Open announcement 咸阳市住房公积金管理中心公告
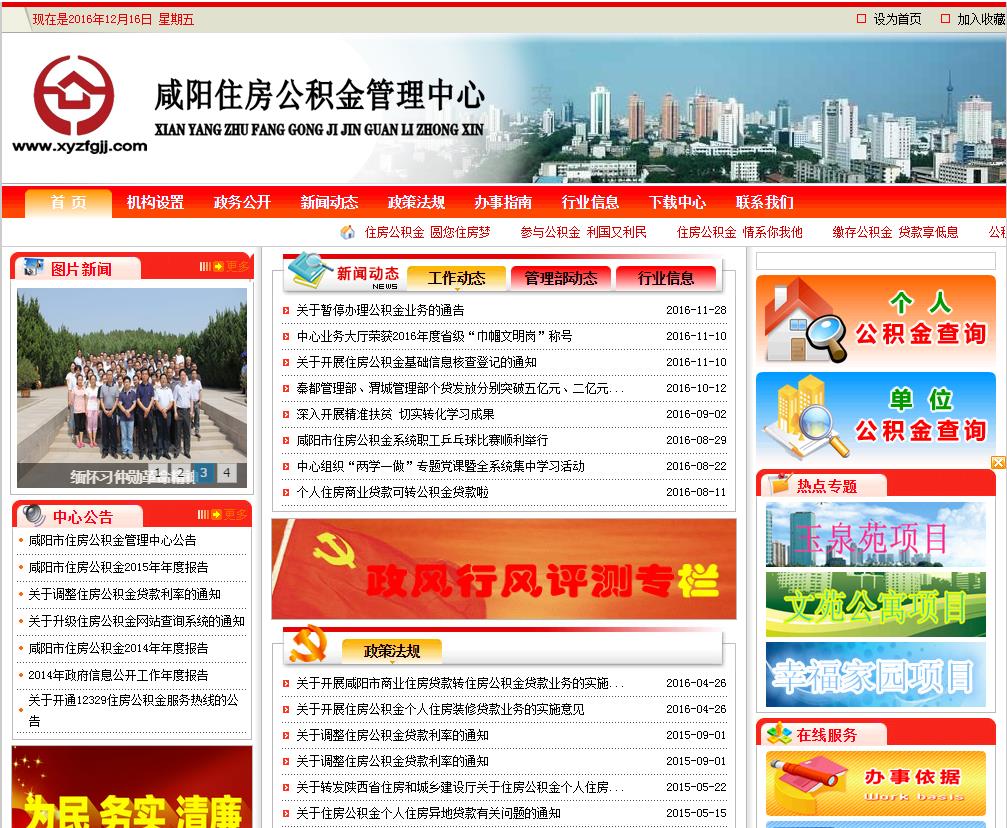This screenshot has width=1007, height=828. 112,540
